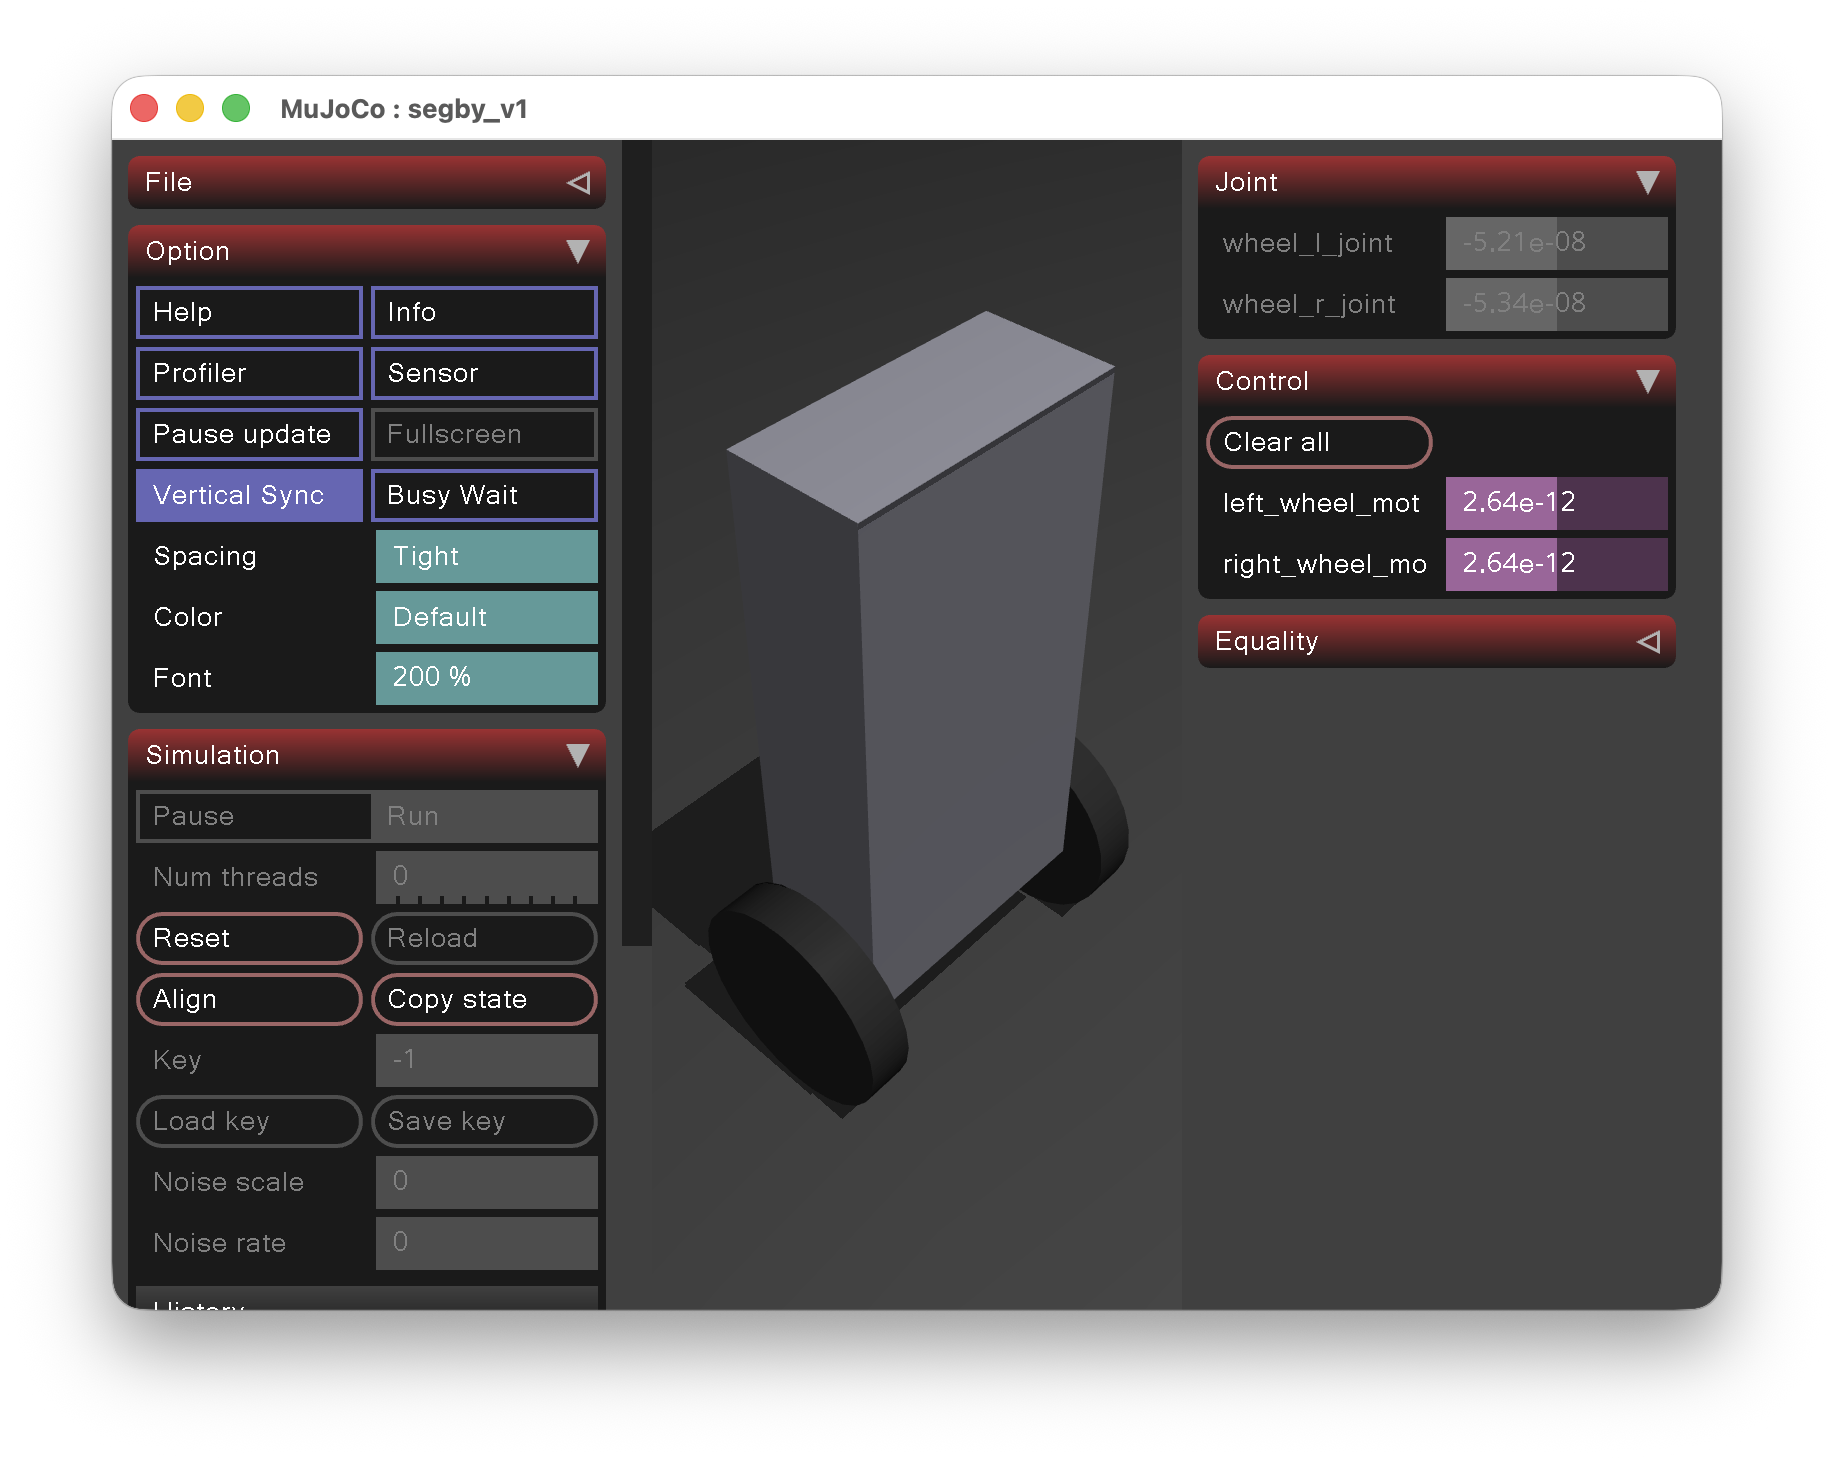
Task: Collapse the Simulation section triangle
Action: pos(577,755)
